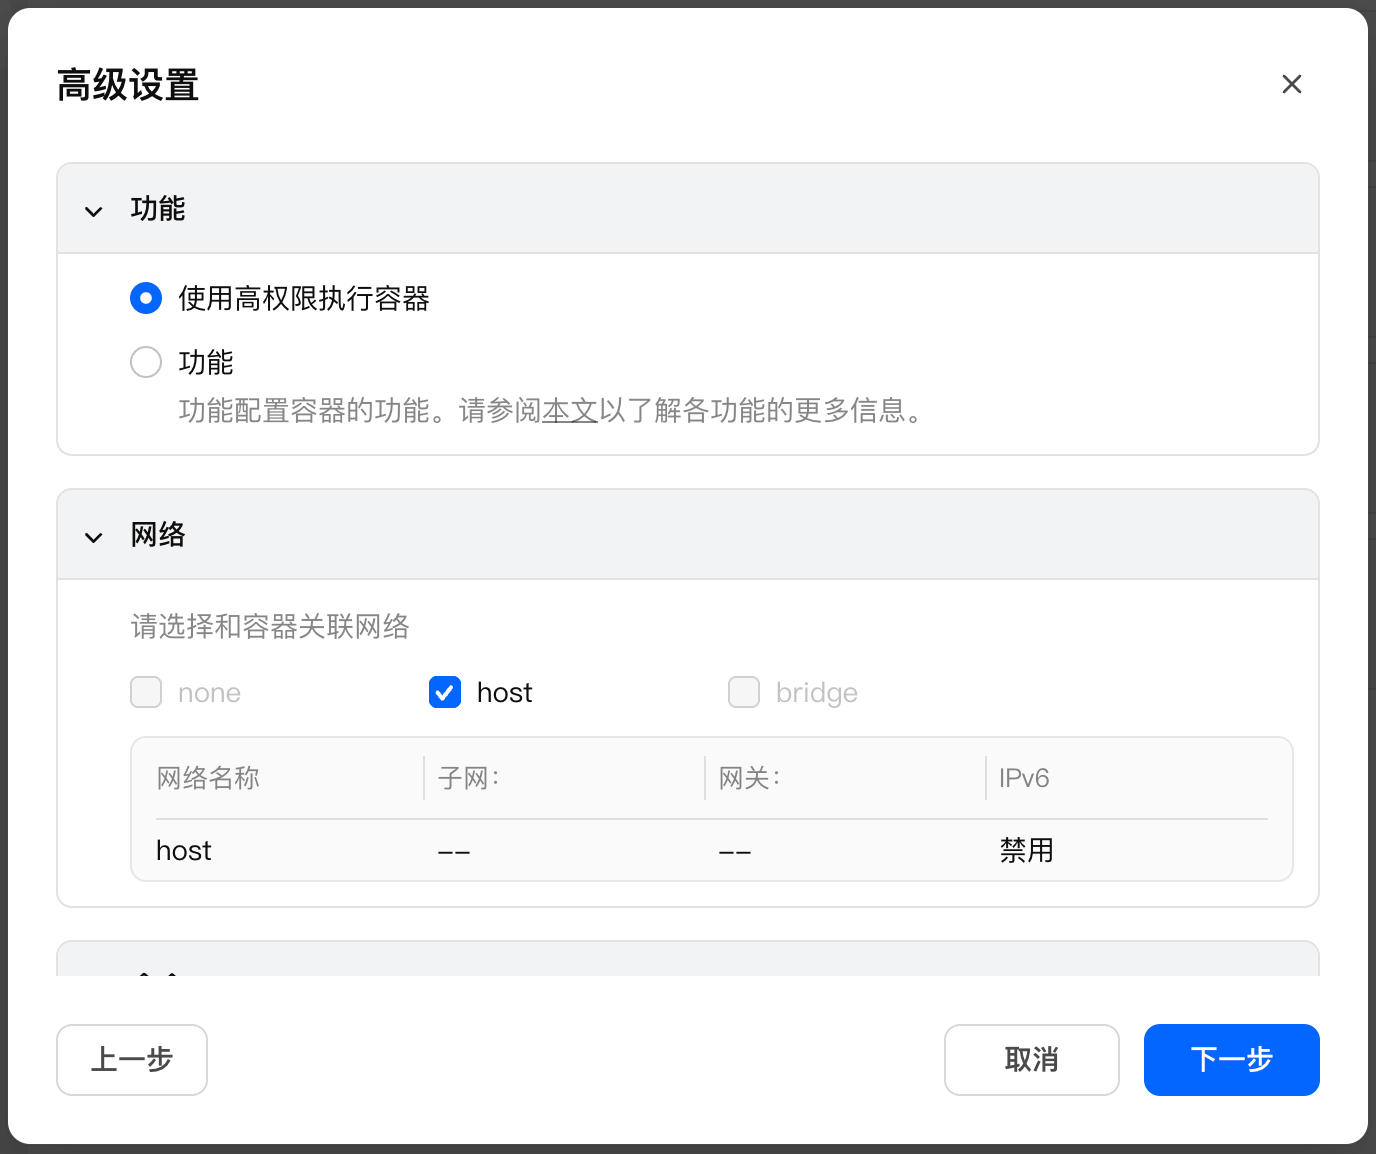The image size is (1376, 1154).
Task: Check the bridge network checkbox
Action: pos(744,692)
